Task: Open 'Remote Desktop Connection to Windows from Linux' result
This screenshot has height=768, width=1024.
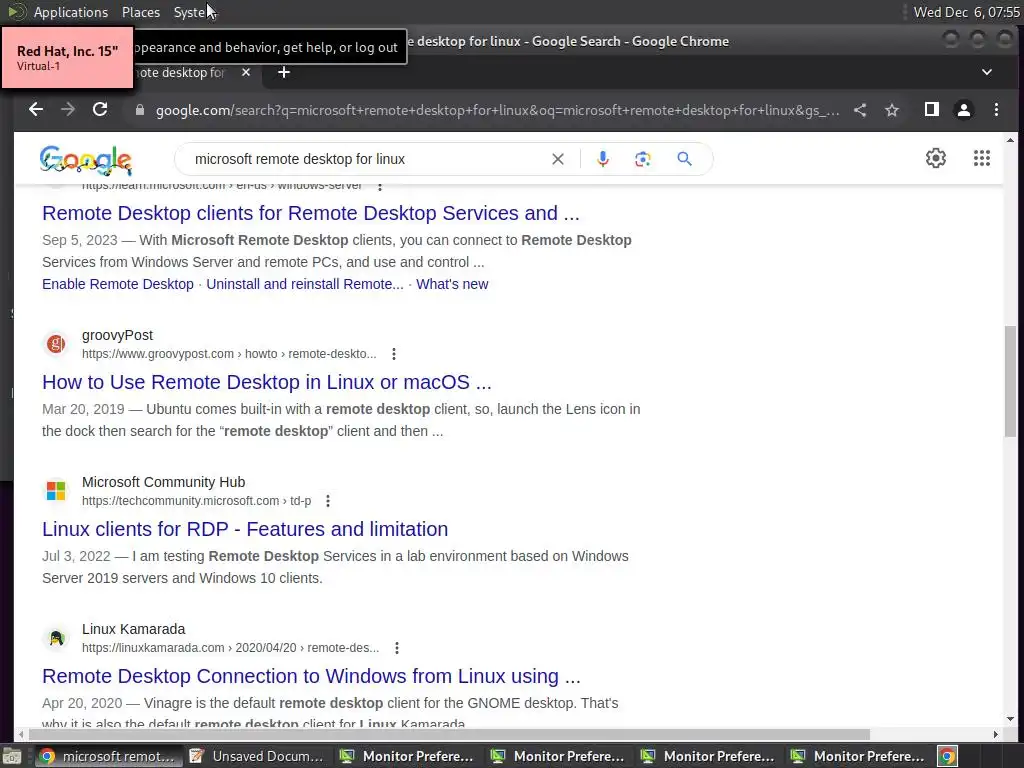Action: click(x=311, y=676)
